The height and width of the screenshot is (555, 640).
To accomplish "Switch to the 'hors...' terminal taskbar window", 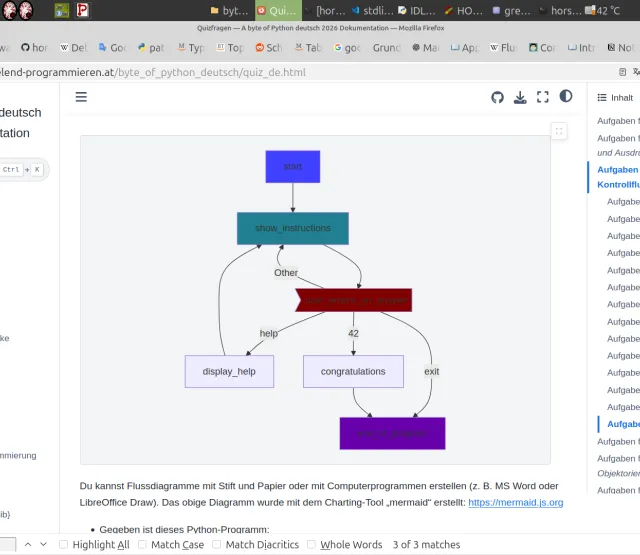I will point(560,11).
